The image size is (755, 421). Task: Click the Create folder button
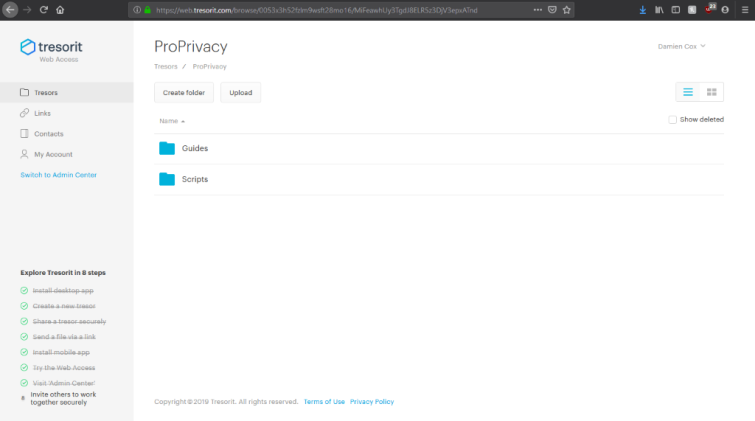click(183, 92)
